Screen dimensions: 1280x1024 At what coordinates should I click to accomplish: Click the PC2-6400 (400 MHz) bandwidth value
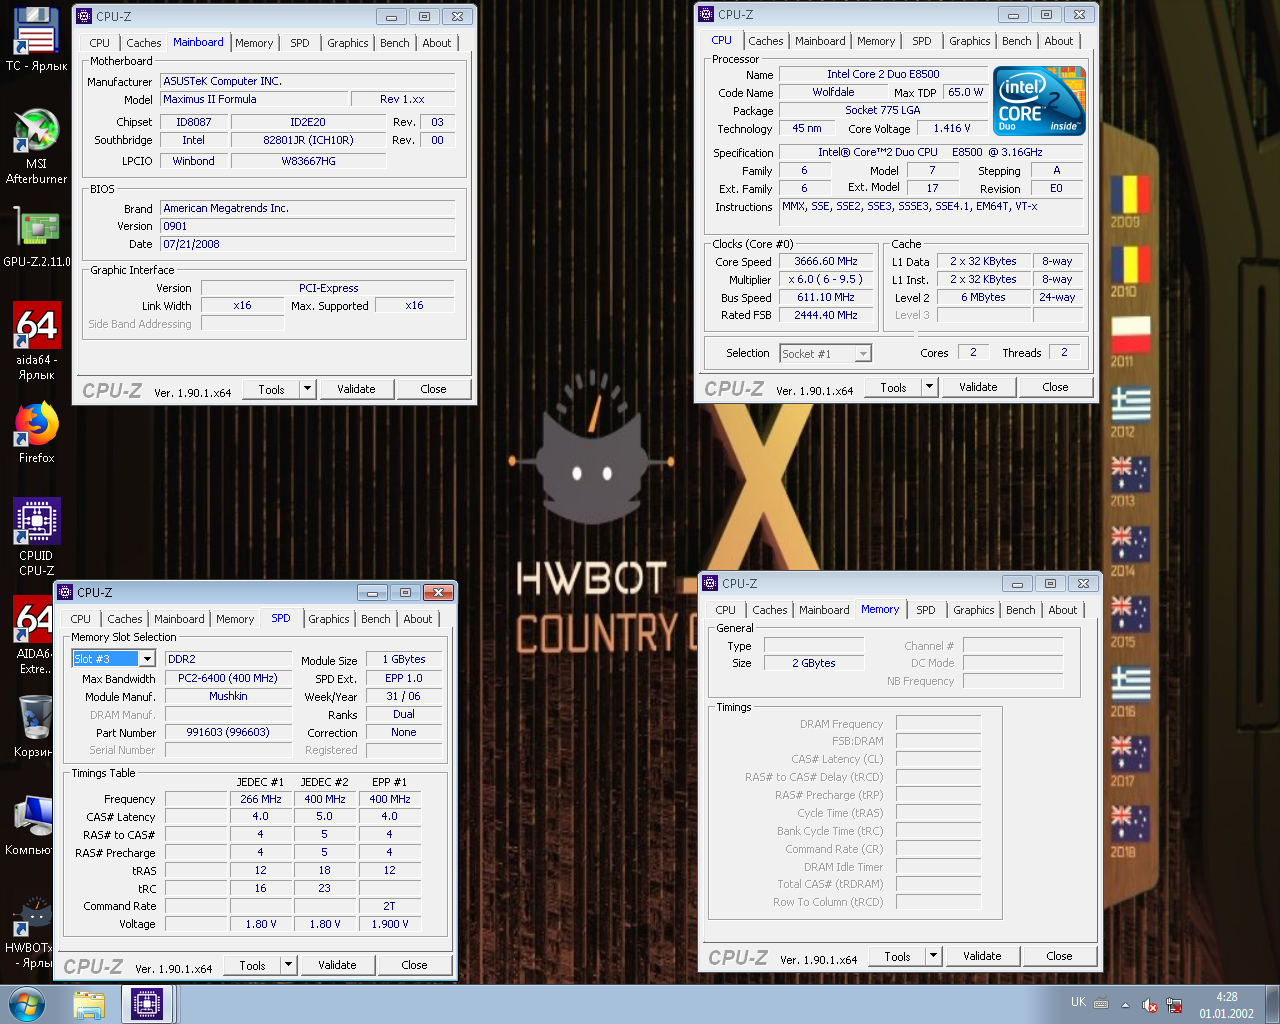[228, 678]
